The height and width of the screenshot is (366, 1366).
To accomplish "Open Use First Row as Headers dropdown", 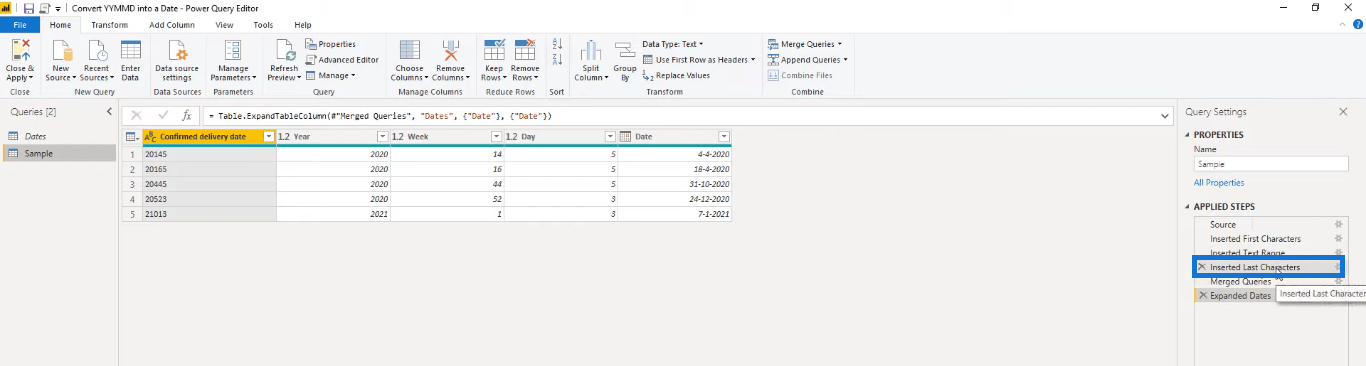I will pos(699,59).
